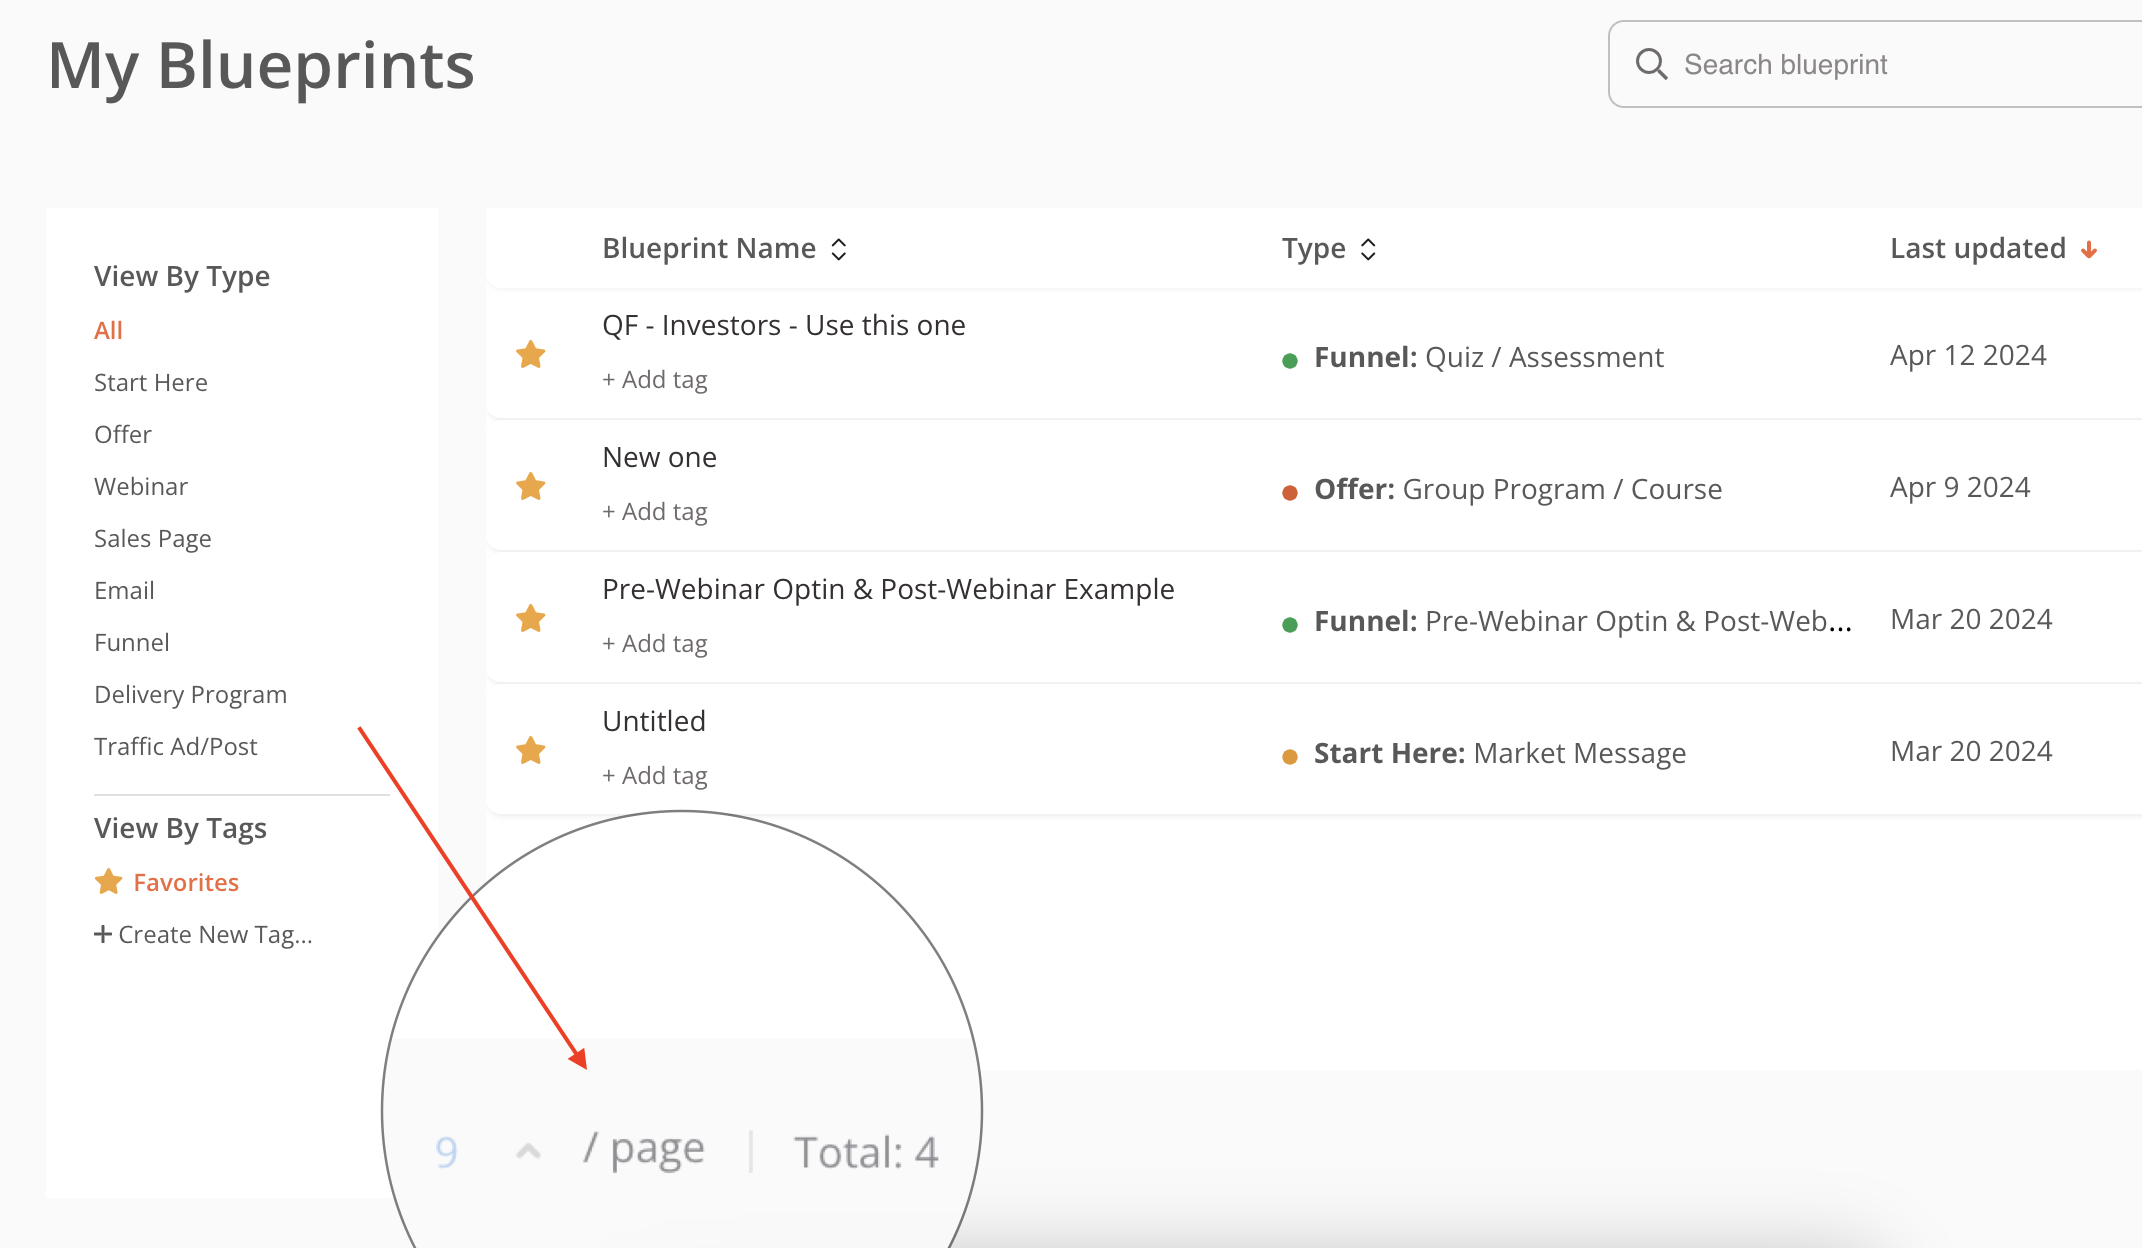Screen dimensions: 2142x1248
Task: Toggle the favorite star on the Untitled blueprint
Action: (x=530, y=751)
